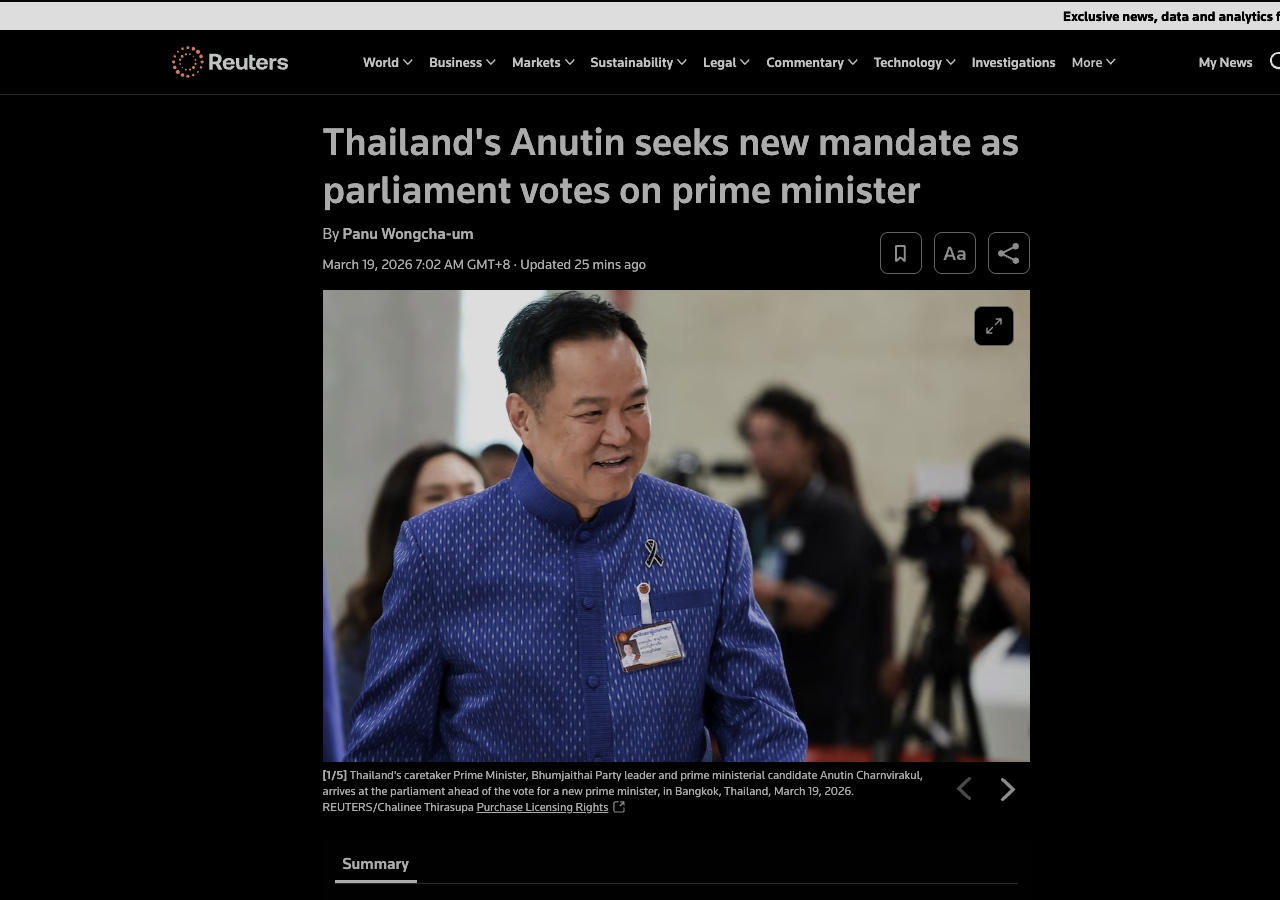Bookmark this article with the save icon
The width and height of the screenshot is (1280, 900).
[x=901, y=253]
